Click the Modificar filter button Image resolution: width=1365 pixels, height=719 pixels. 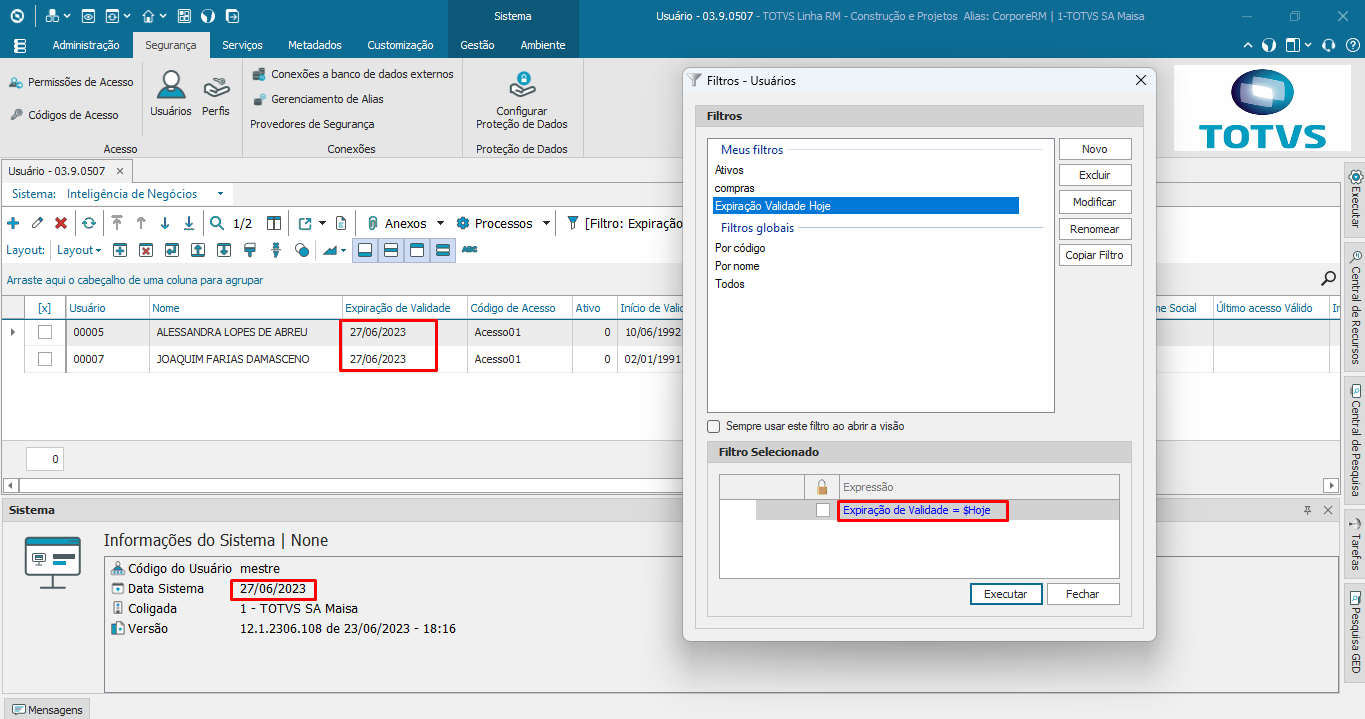[x=1095, y=202]
